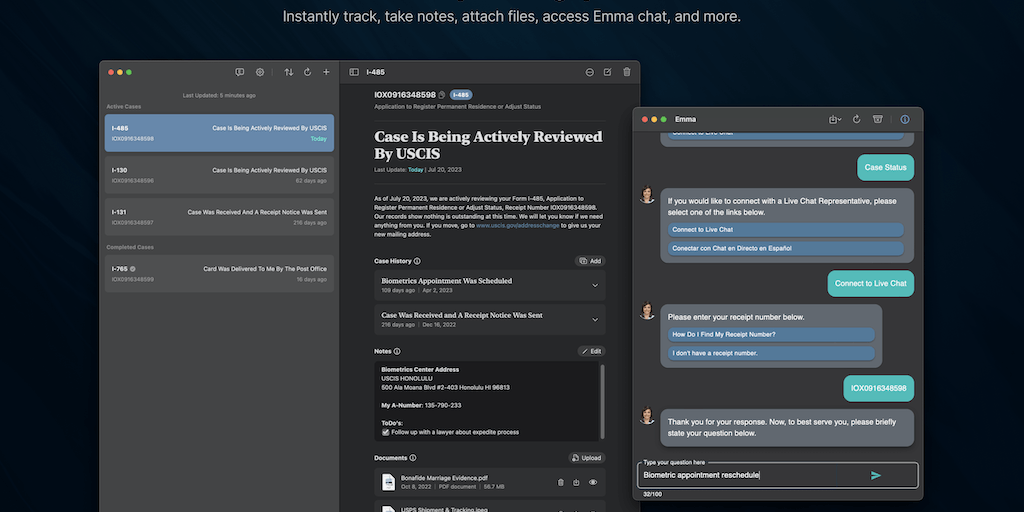Toggle the sidebar panel icon

[354, 72]
